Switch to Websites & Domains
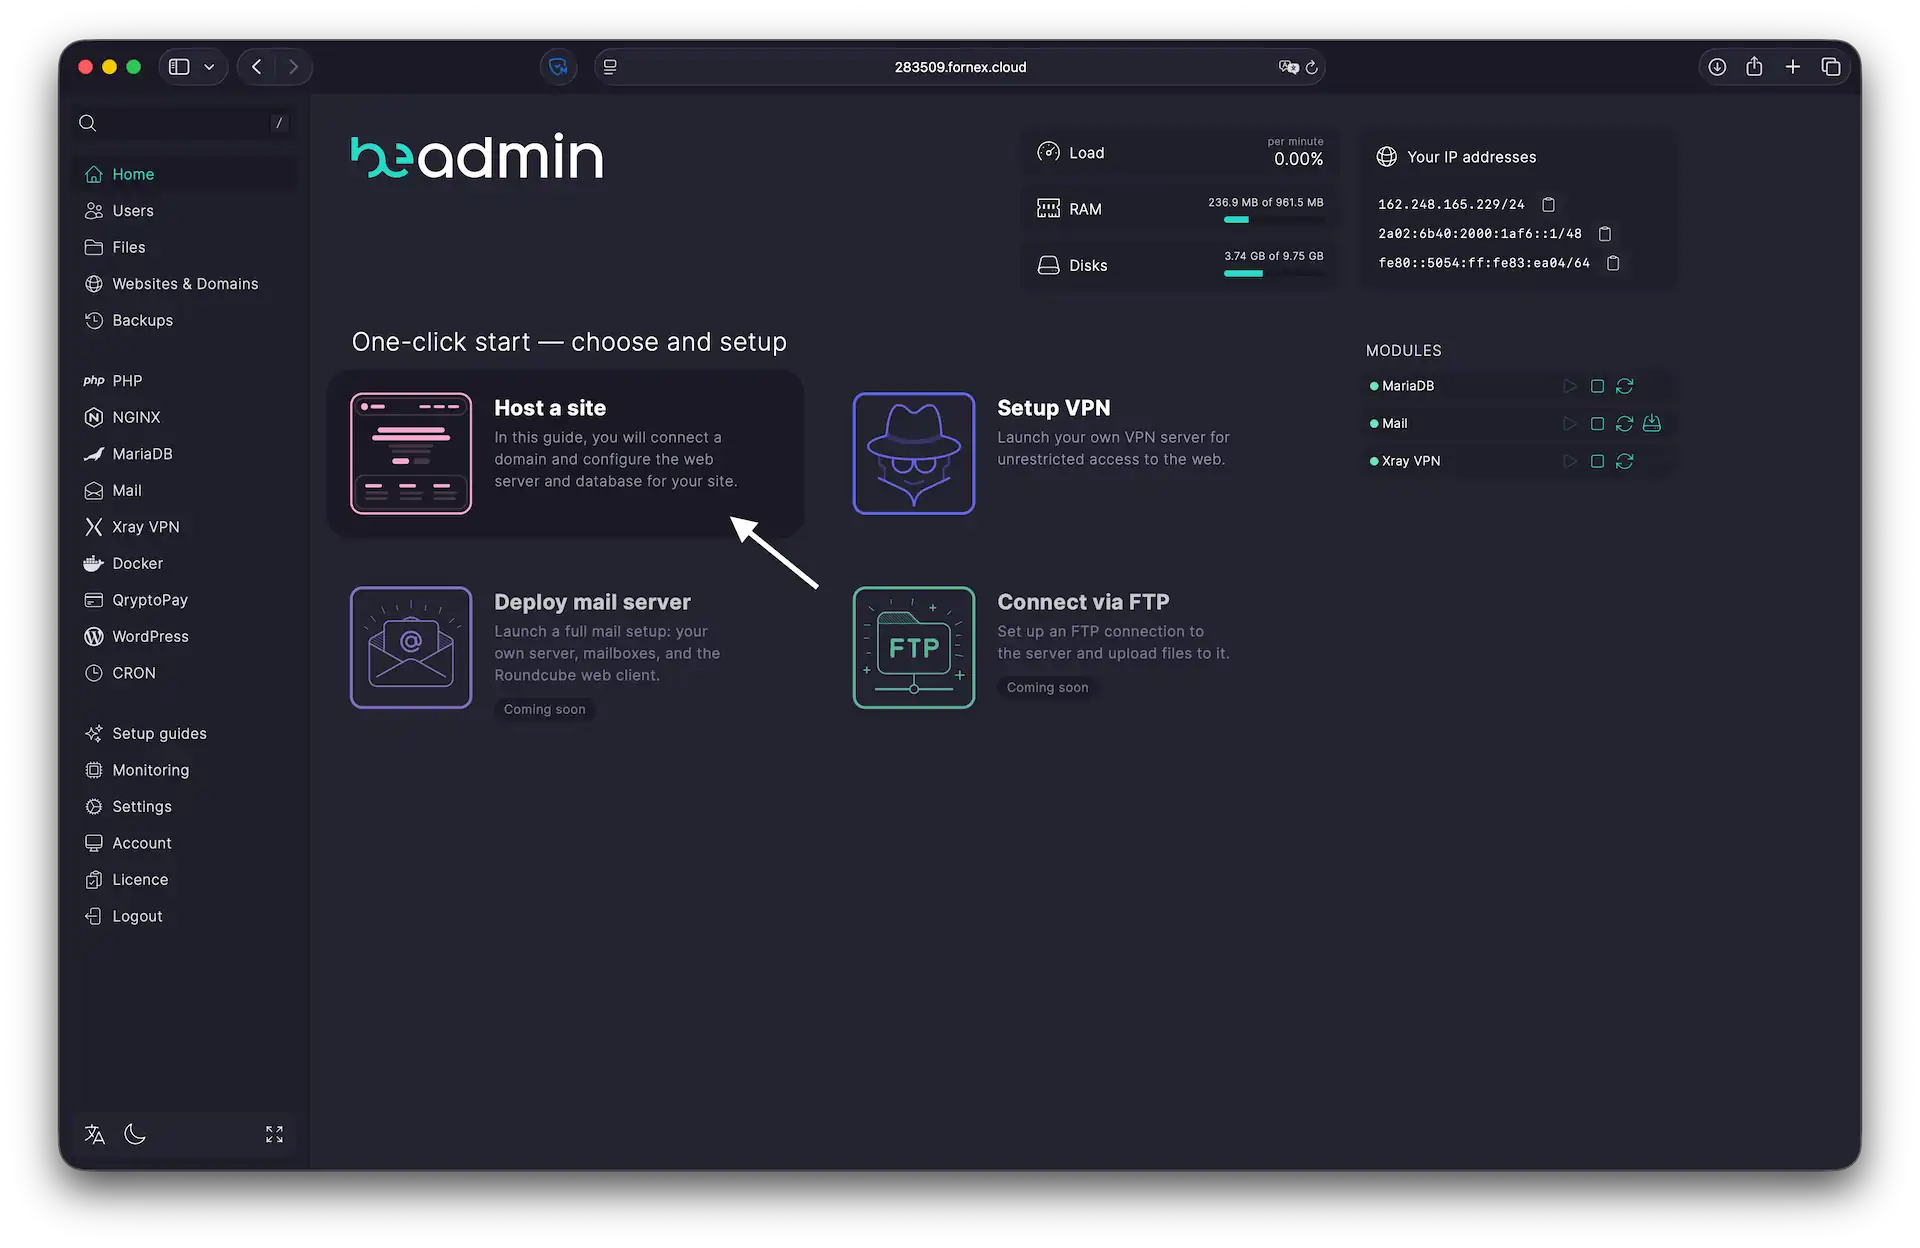 click(x=185, y=283)
